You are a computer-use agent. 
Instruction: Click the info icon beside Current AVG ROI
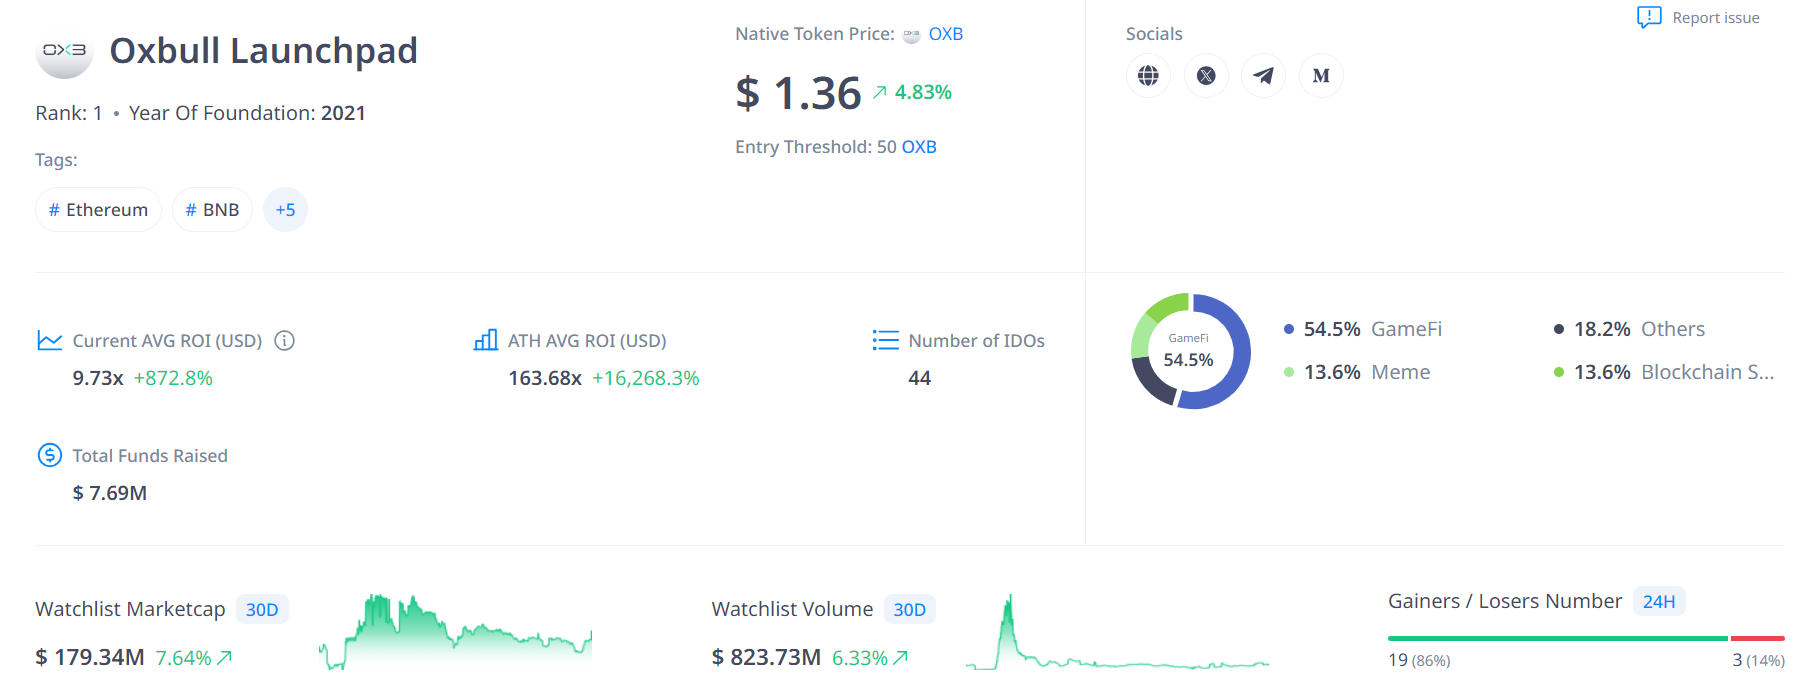pyautogui.click(x=285, y=341)
